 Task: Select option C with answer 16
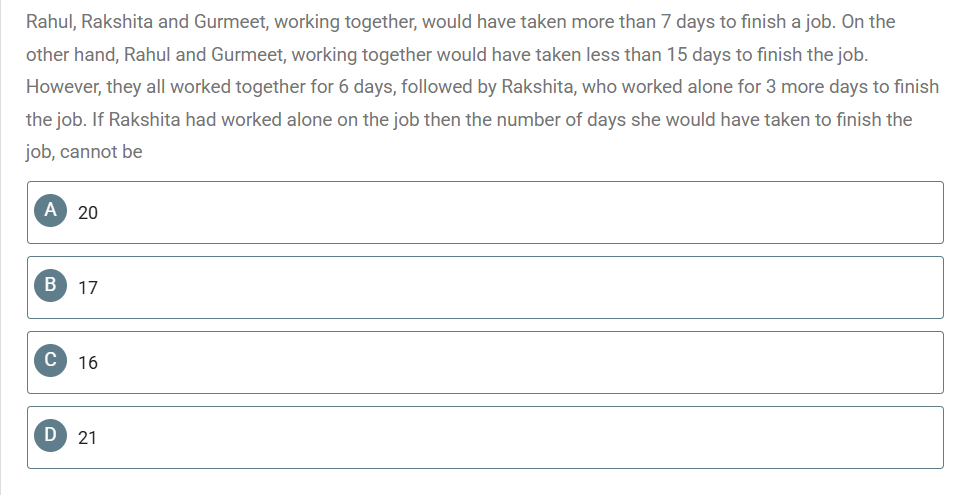(485, 362)
